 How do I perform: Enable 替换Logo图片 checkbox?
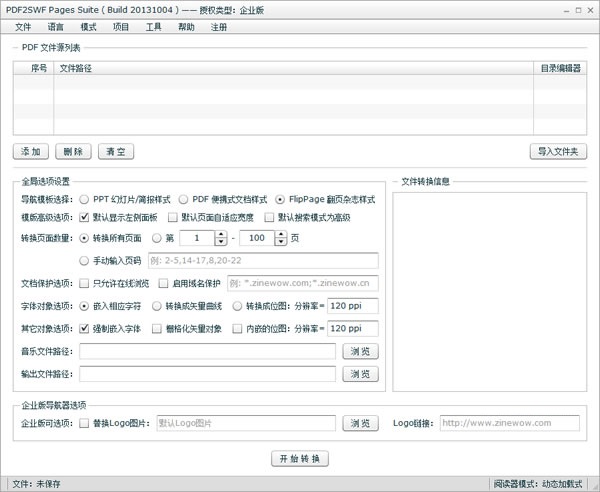[84, 423]
